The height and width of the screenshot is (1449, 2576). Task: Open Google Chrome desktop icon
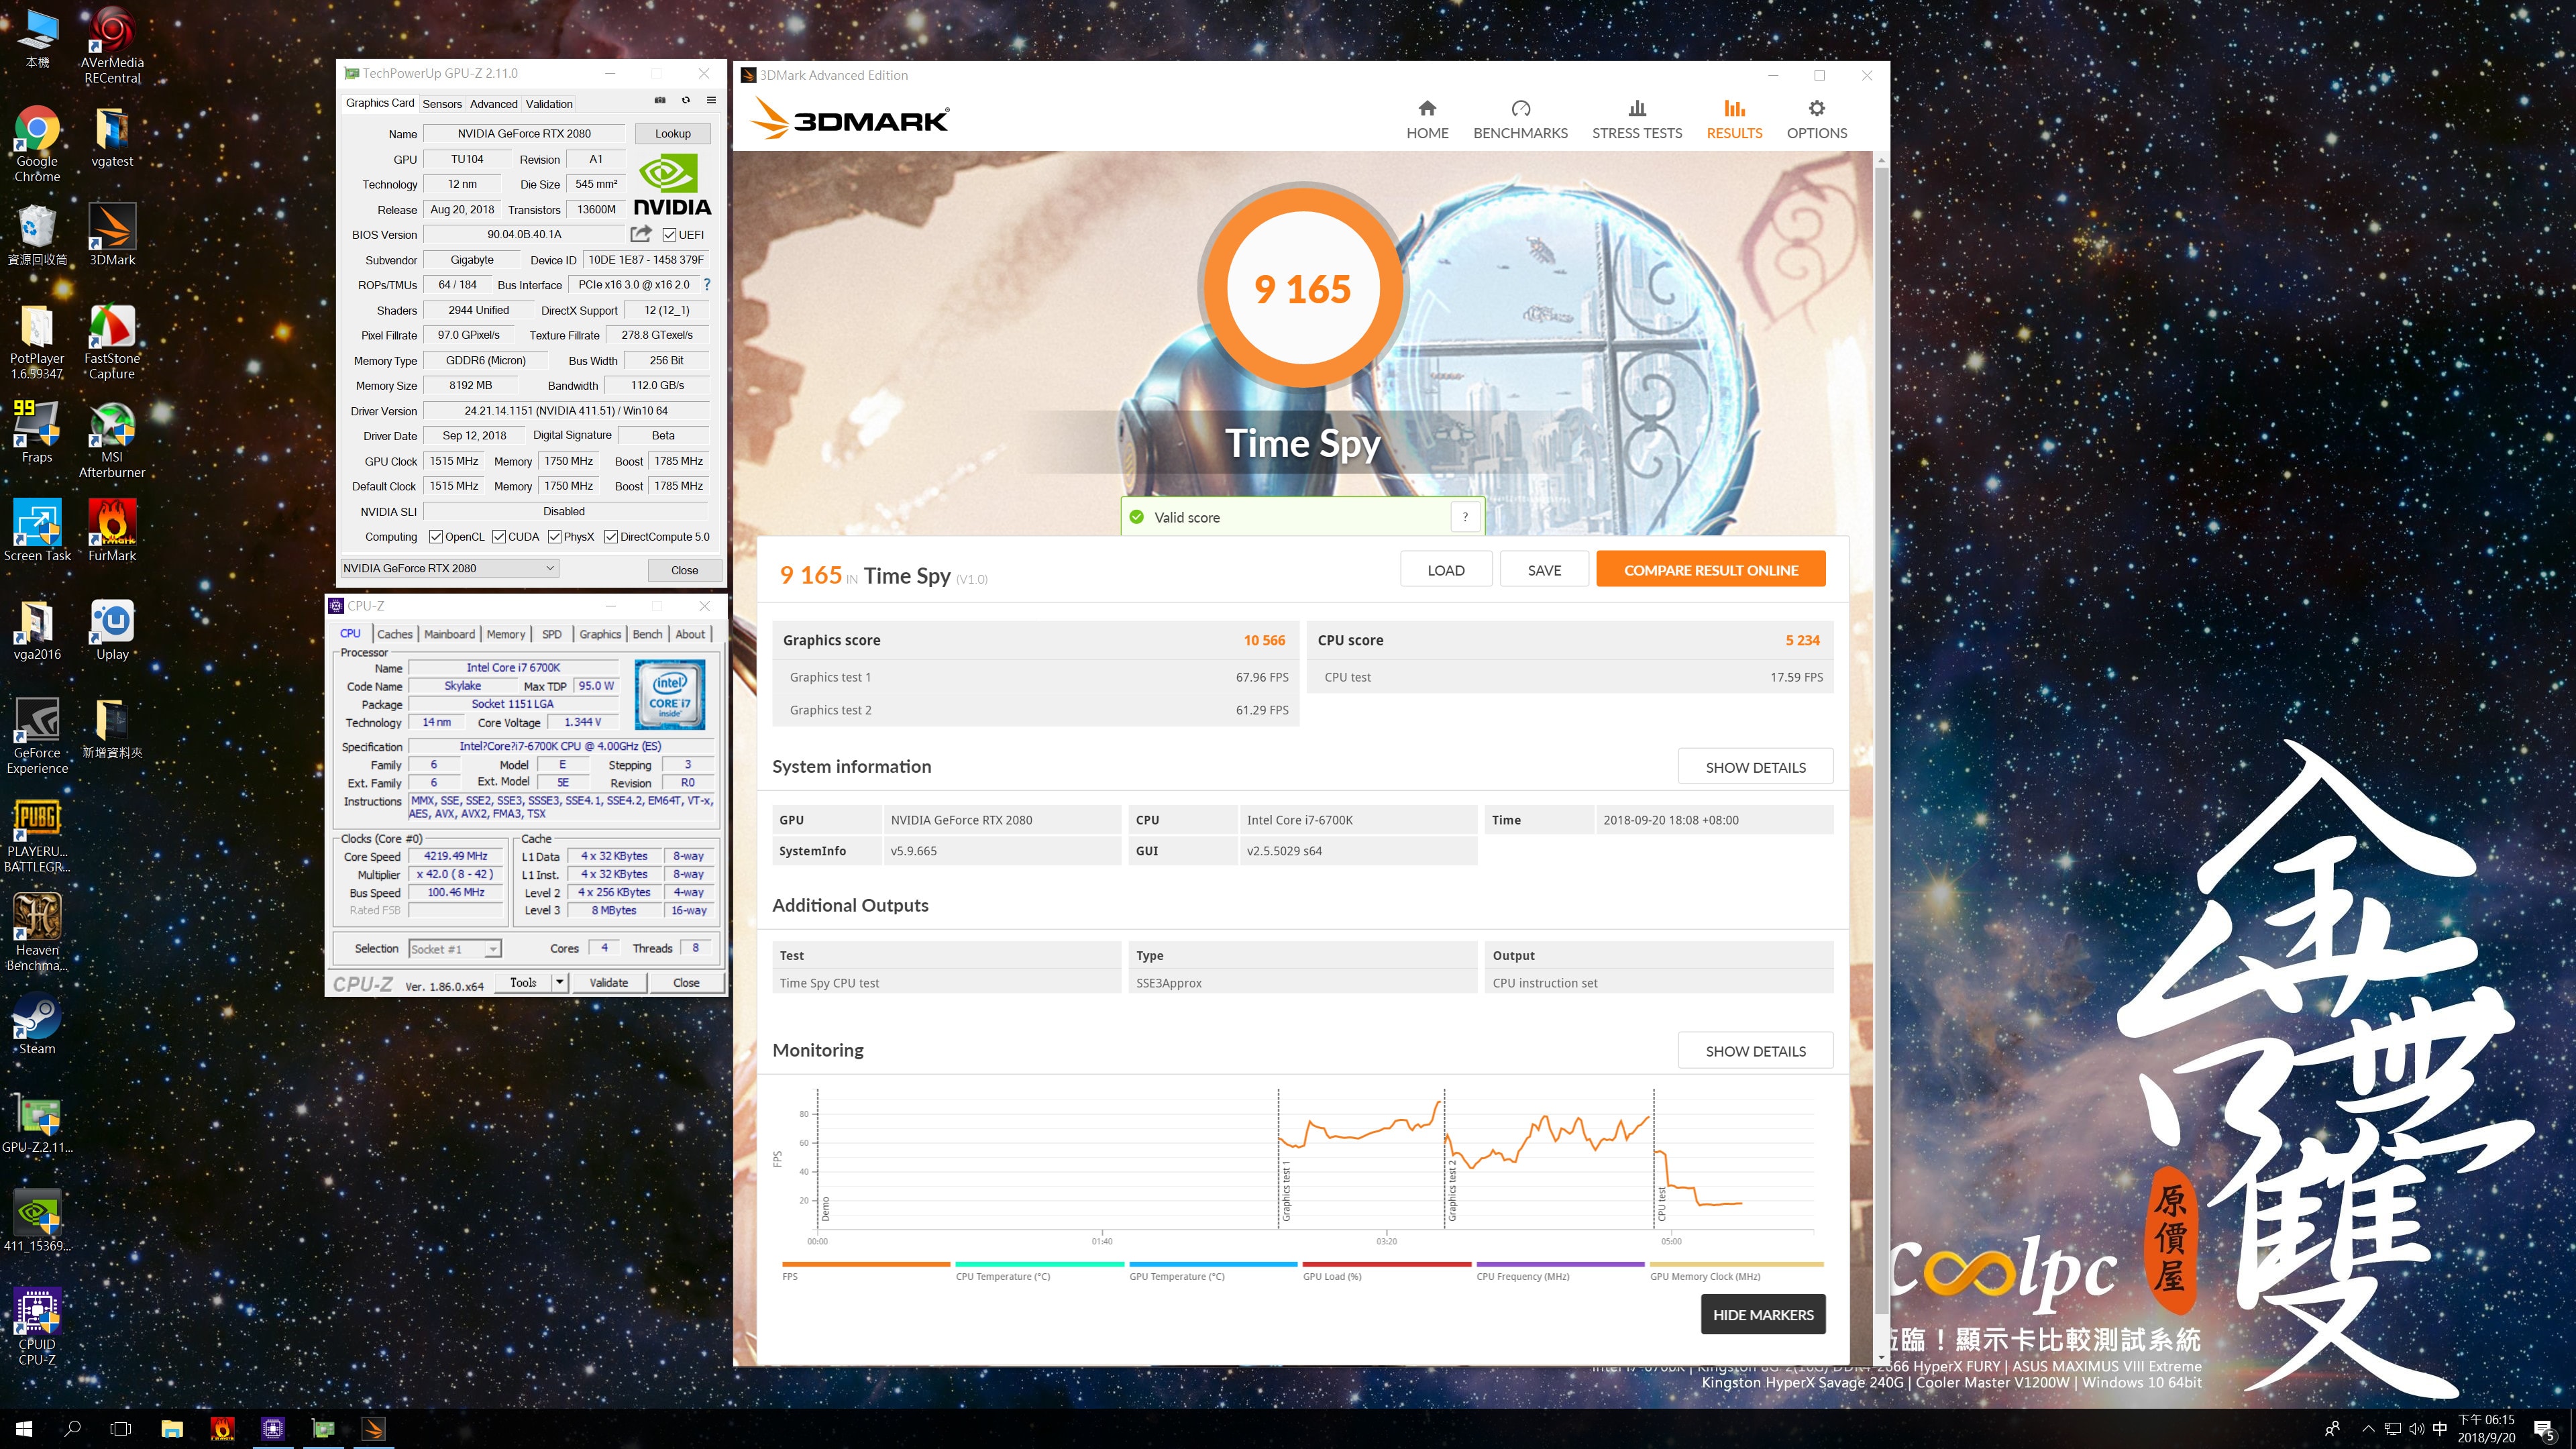(x=37, y=145)
